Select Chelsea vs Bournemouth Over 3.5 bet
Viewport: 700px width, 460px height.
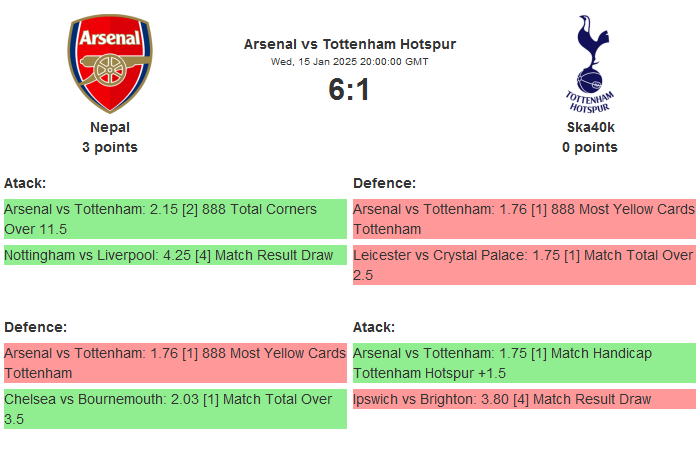point(174,409)
